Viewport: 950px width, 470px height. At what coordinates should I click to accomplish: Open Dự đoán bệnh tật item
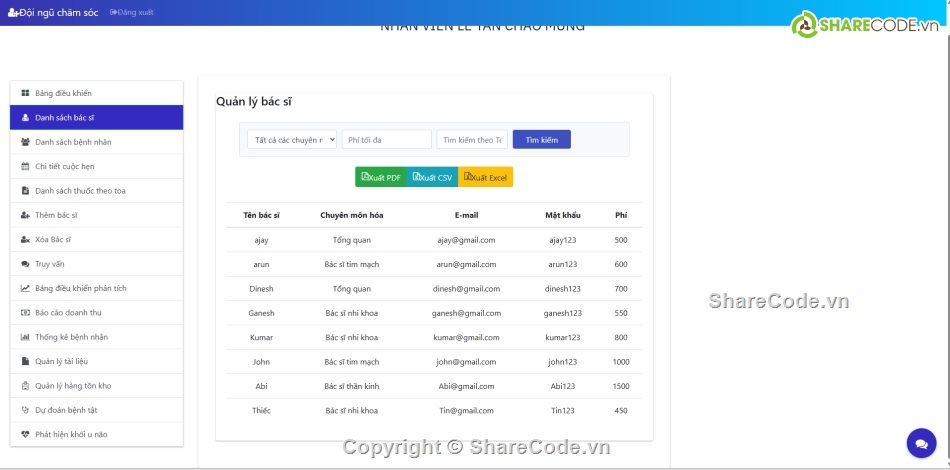96,410
